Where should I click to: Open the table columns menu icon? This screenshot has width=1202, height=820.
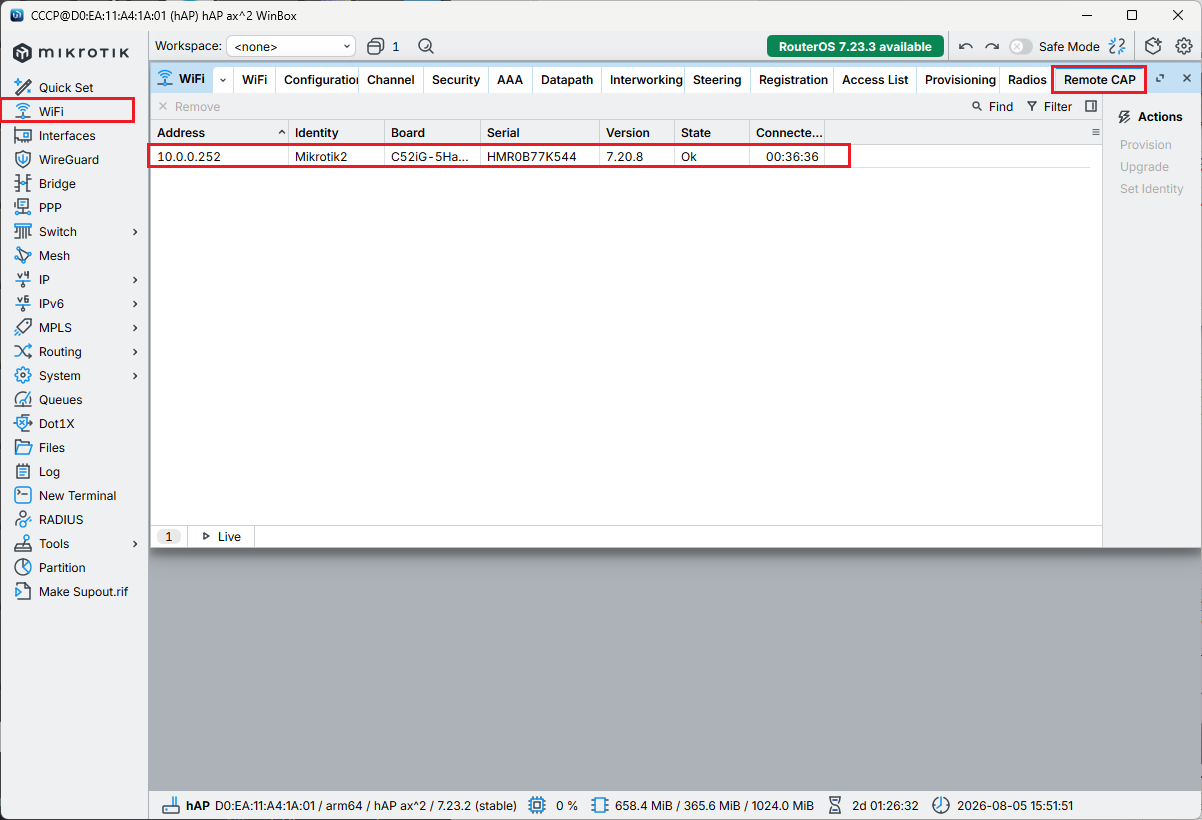[x=1095, y=132]
